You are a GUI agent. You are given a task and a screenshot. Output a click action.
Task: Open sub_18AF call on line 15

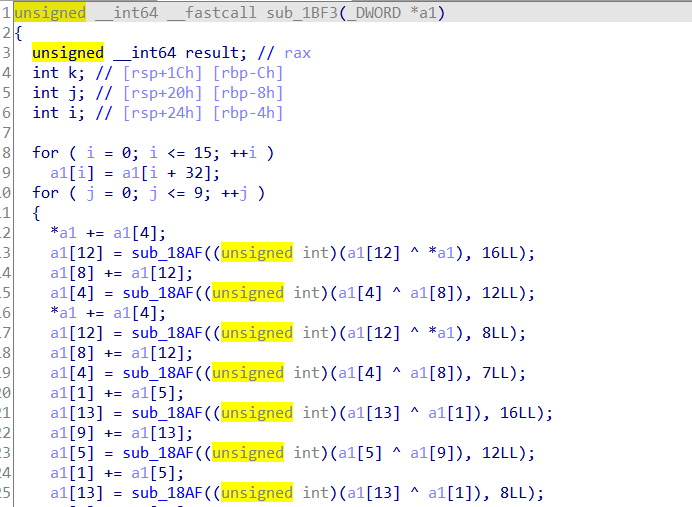pos(158,293)
